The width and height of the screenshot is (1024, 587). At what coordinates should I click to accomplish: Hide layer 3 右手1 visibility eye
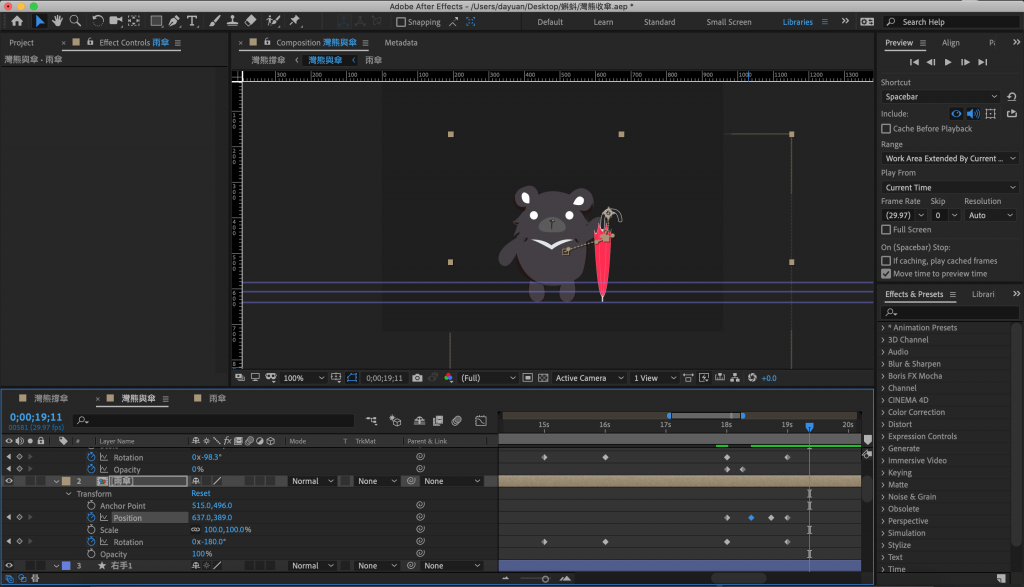9,565
